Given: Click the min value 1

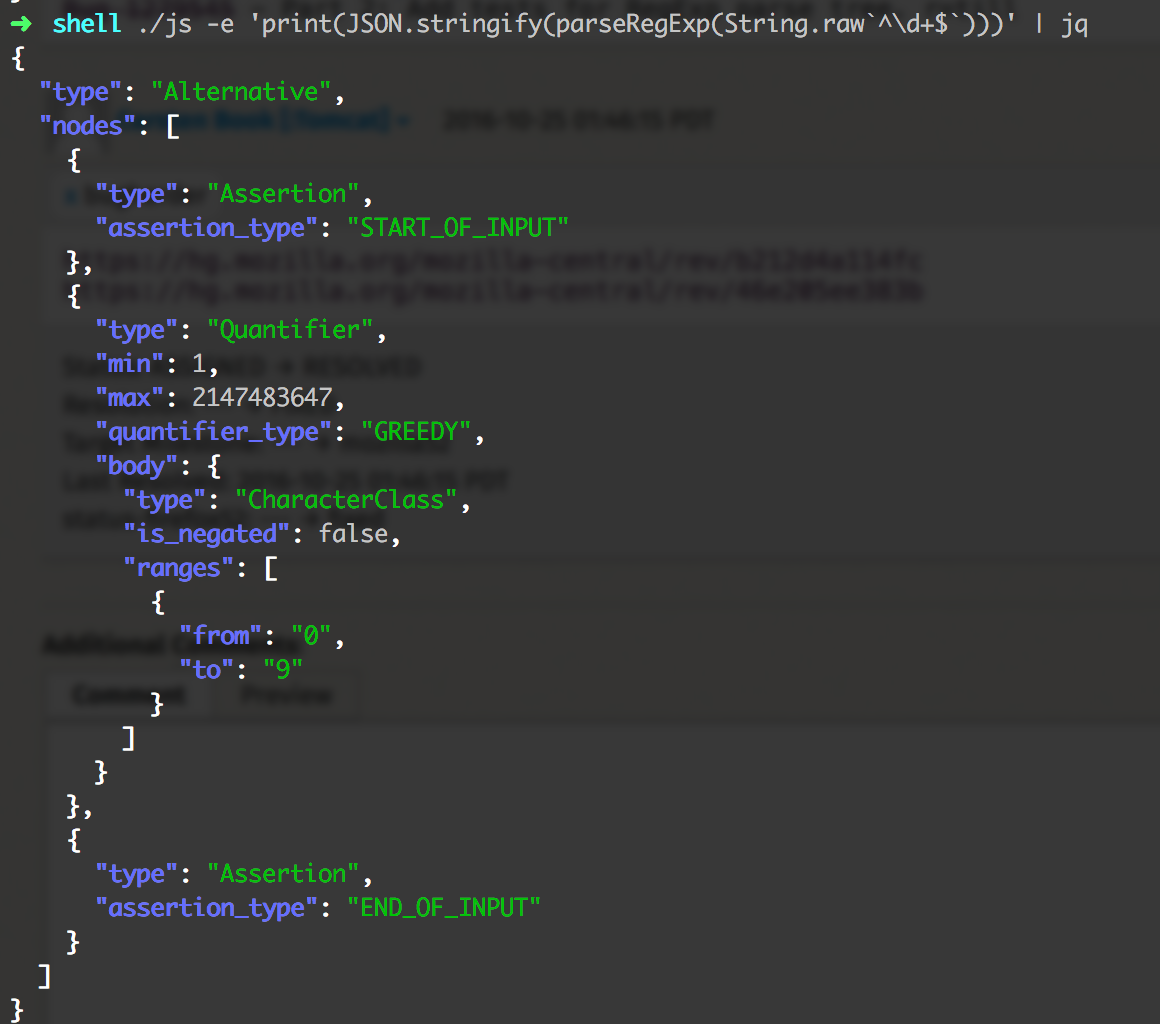Looking at the screenshot, I should [x=198, y=364].
